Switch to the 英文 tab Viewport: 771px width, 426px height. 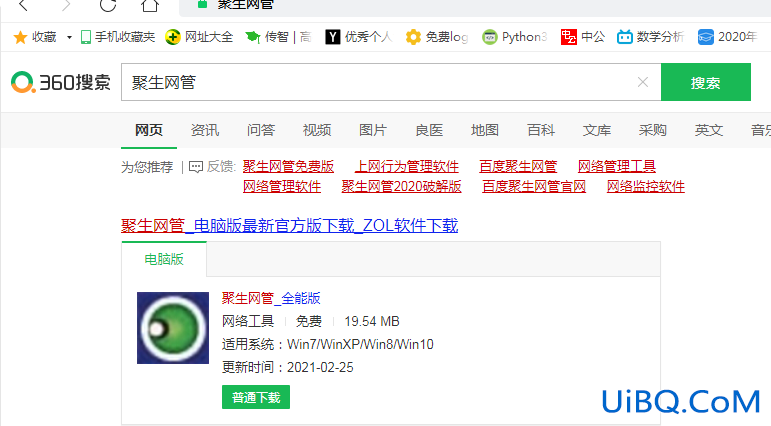pos(709,130)
